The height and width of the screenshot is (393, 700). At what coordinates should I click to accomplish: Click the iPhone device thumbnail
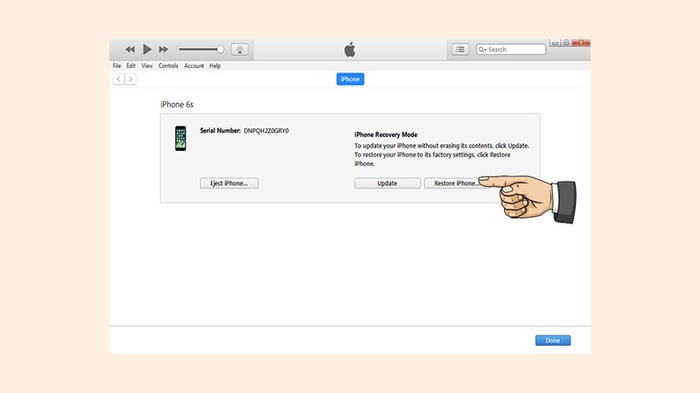pos(180,138)
